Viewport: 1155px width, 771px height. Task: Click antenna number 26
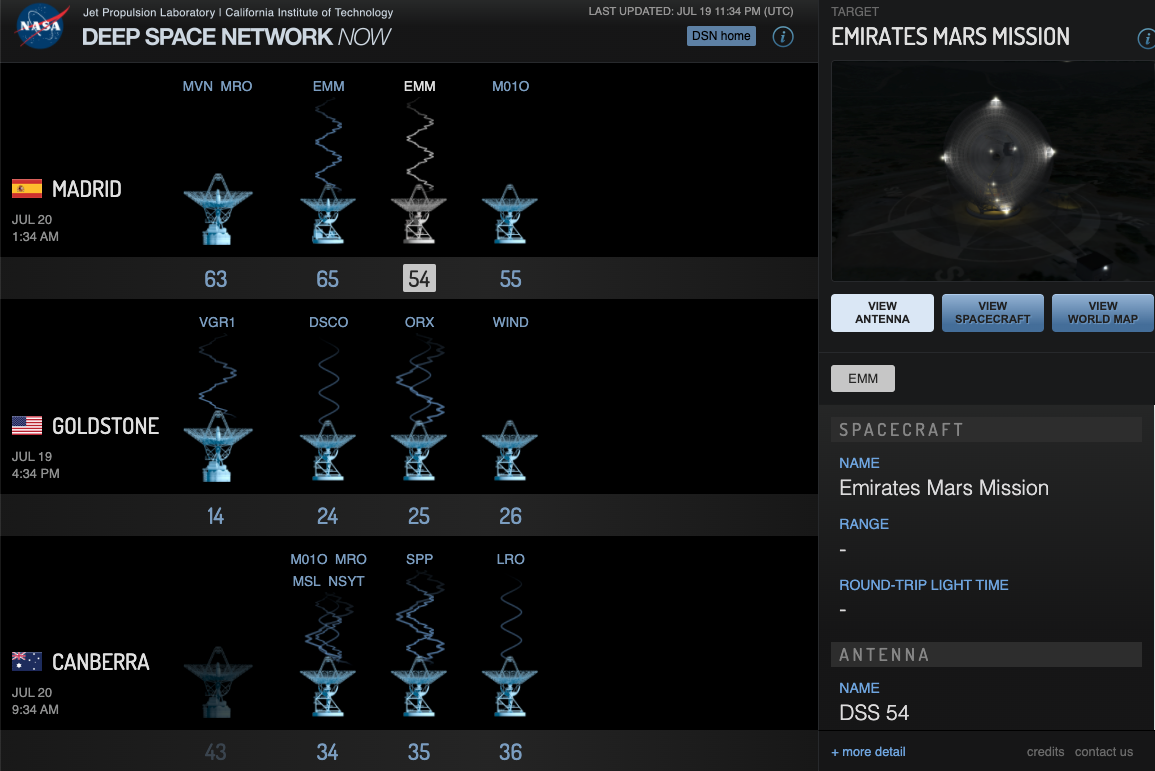click(x=510, y=516)
